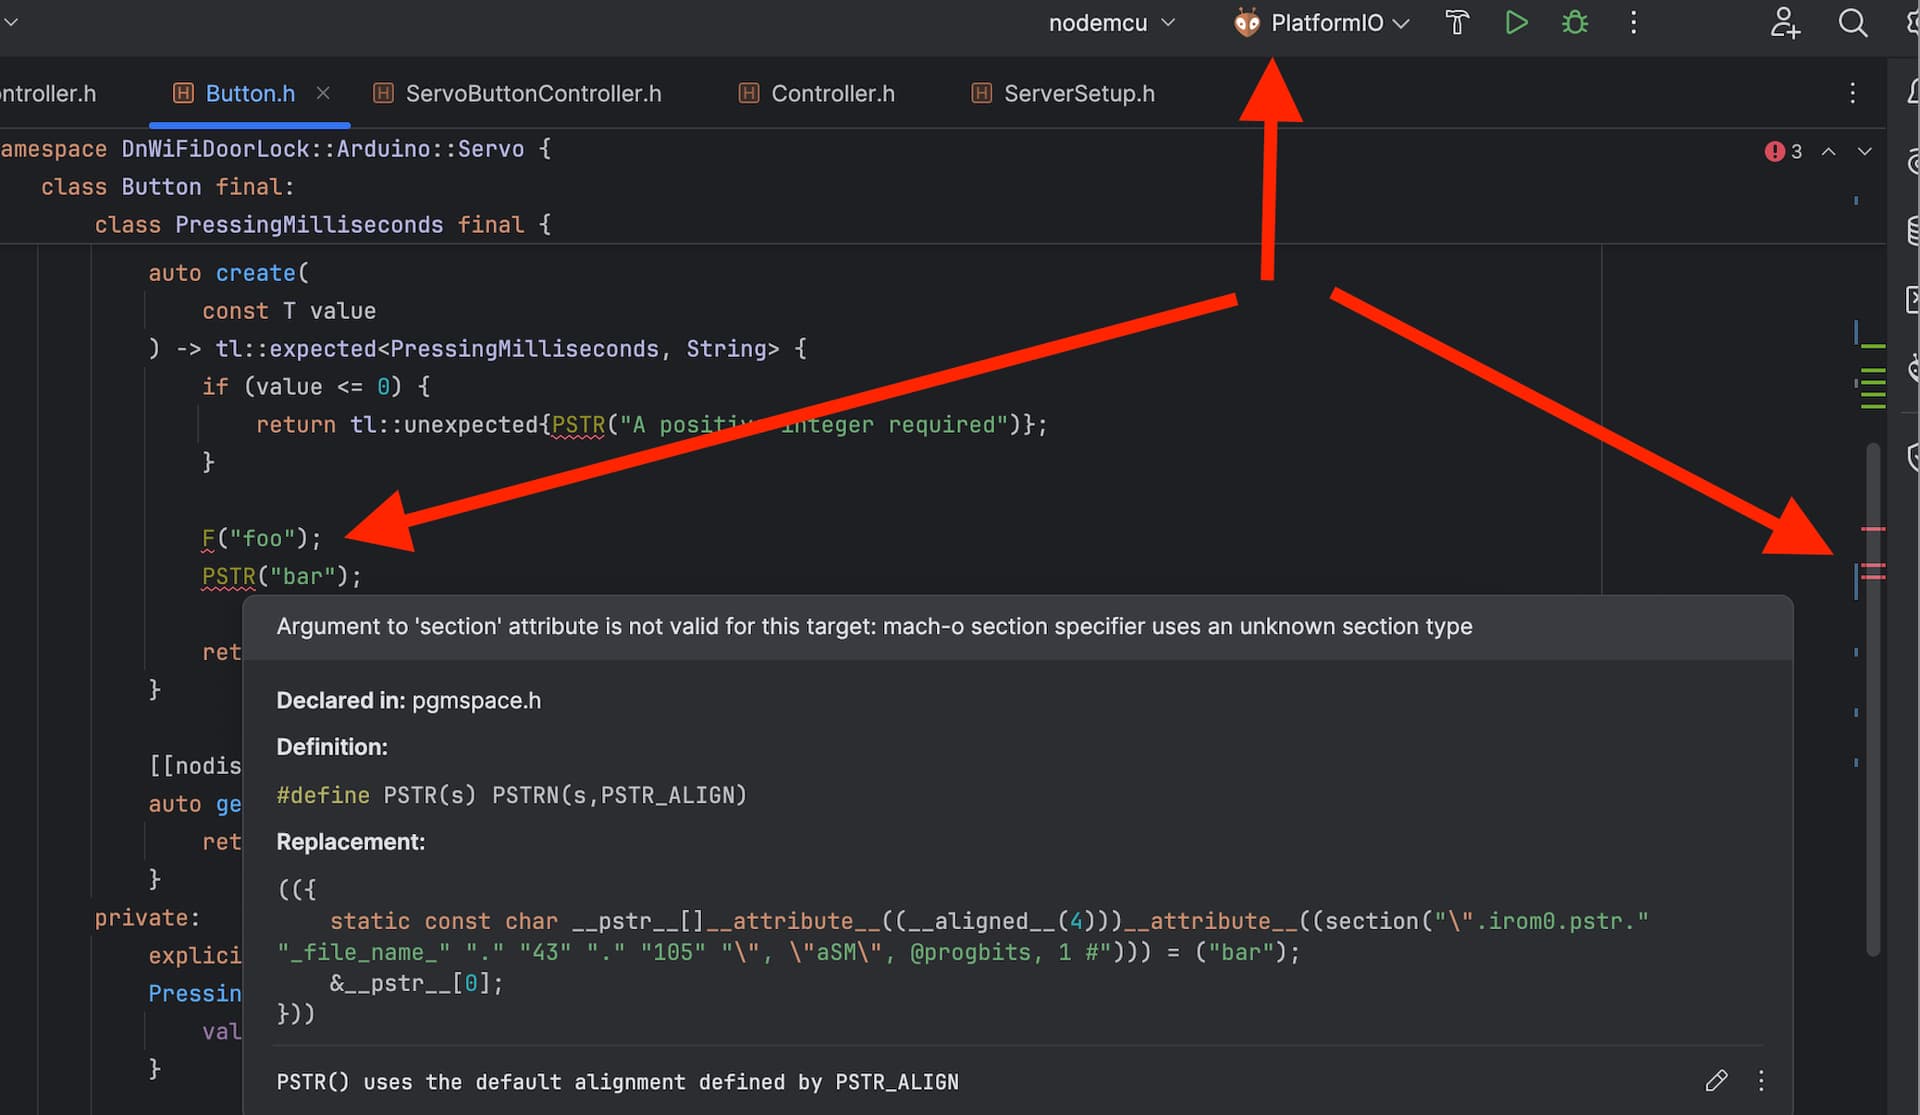Open the Controller.h tab
Viewport: 1920px width, 1115px height.
click(832, 93)
